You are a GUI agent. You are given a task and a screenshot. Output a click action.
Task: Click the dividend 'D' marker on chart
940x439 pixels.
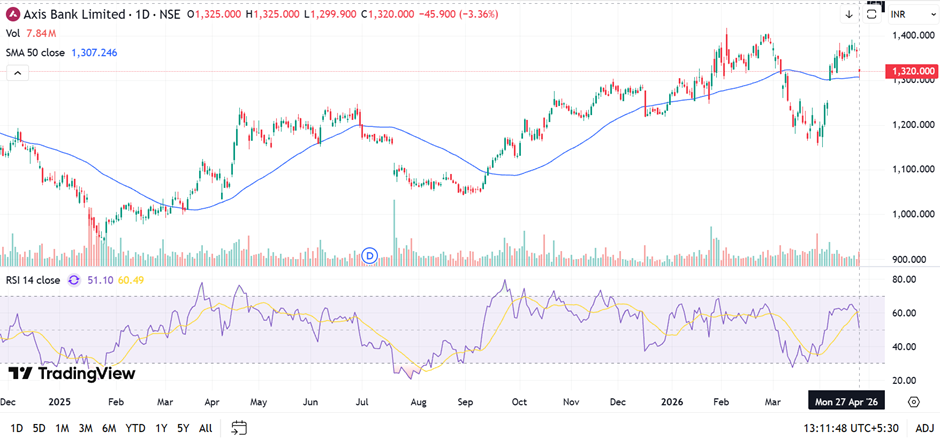tap(369, 256)
